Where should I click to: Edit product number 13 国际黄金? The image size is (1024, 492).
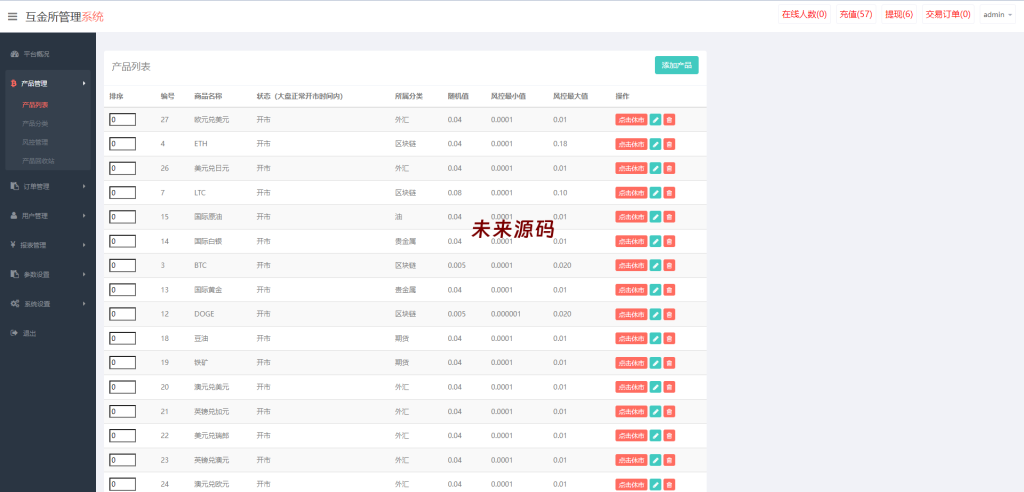point(656,289)
